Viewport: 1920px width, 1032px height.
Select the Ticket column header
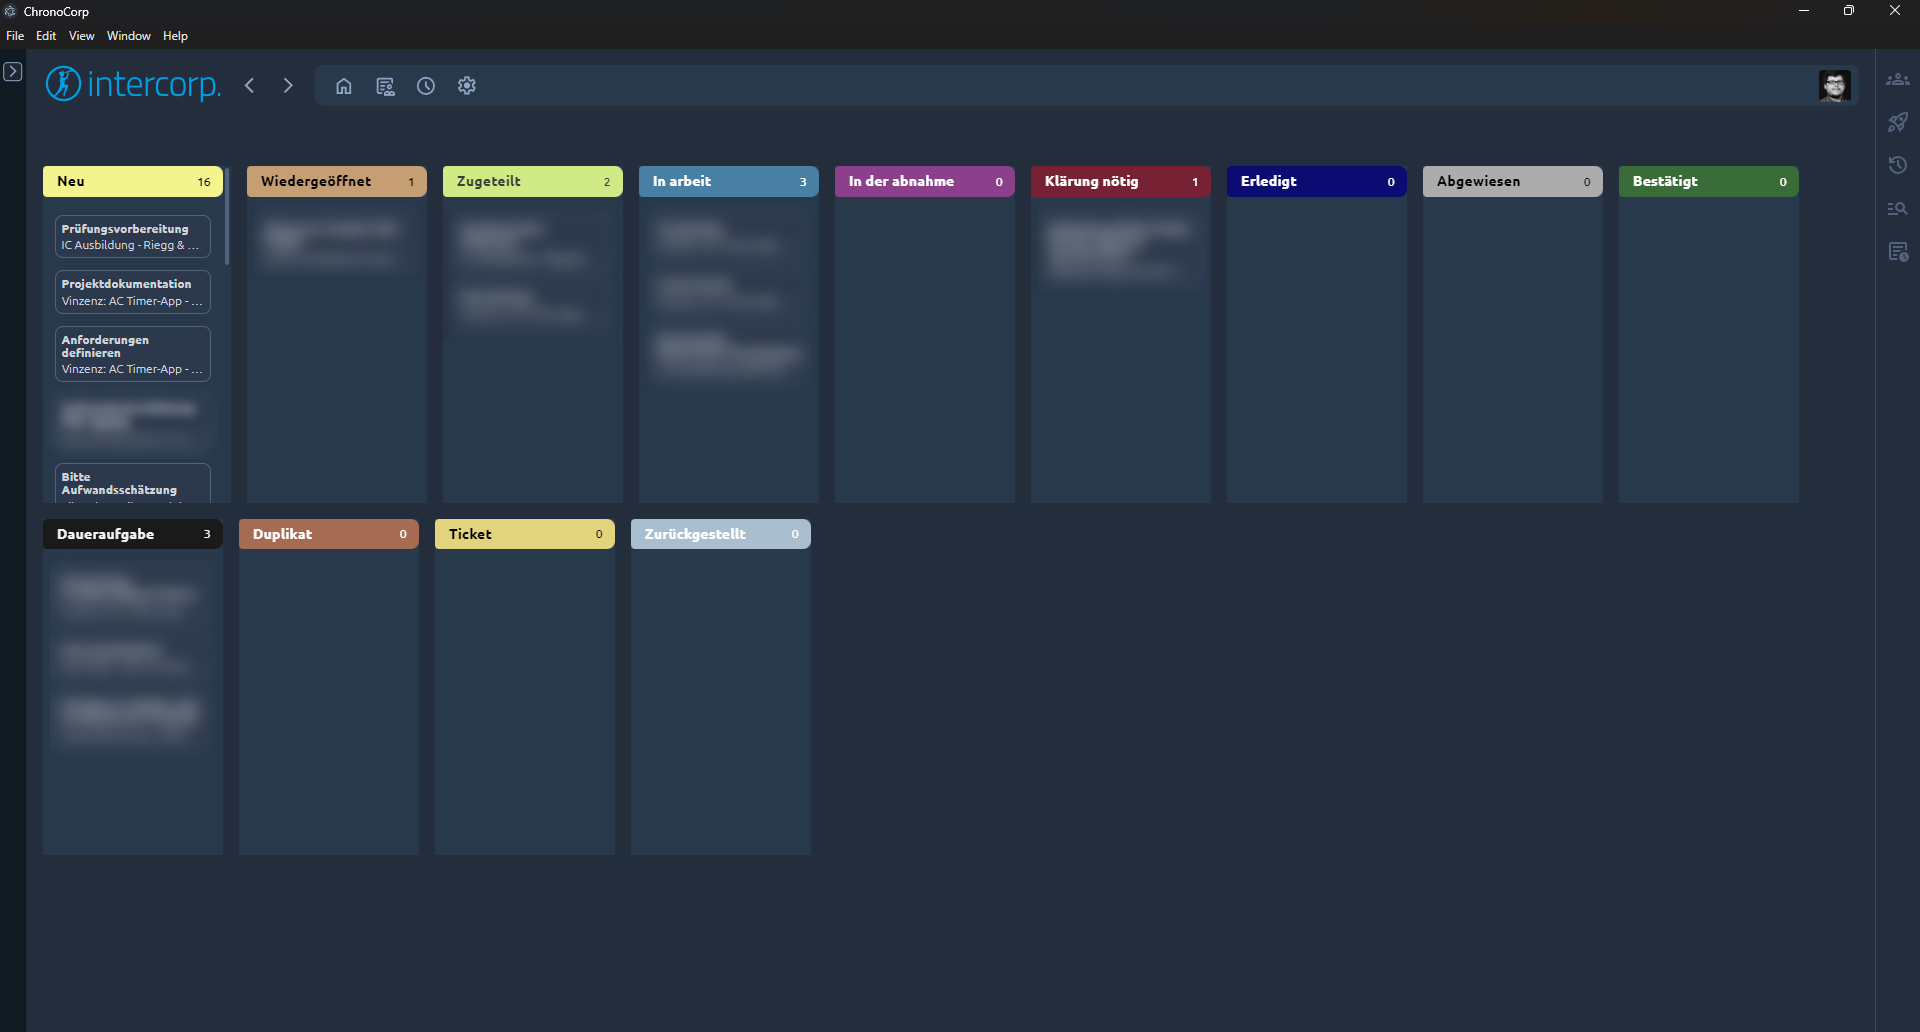point(525,534)
